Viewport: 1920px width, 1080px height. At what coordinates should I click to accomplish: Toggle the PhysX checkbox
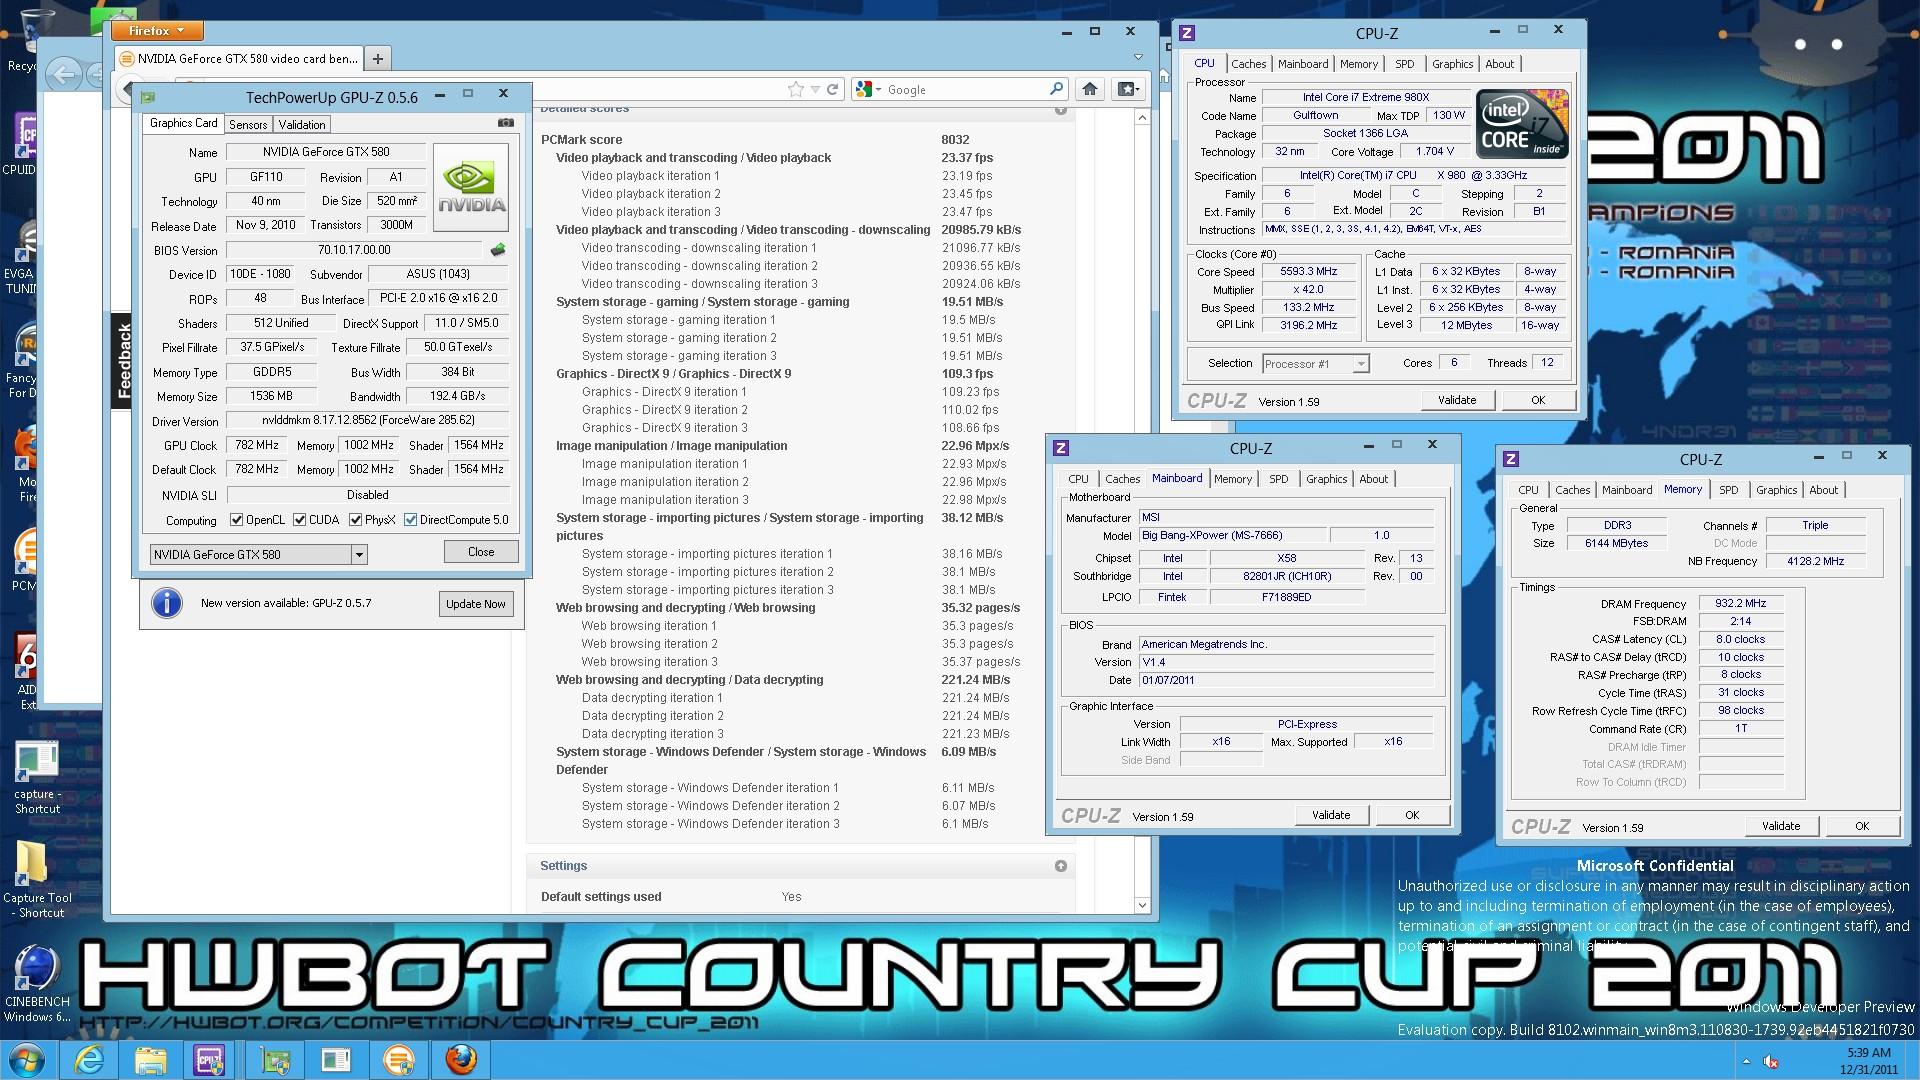(x=355, y=520)
